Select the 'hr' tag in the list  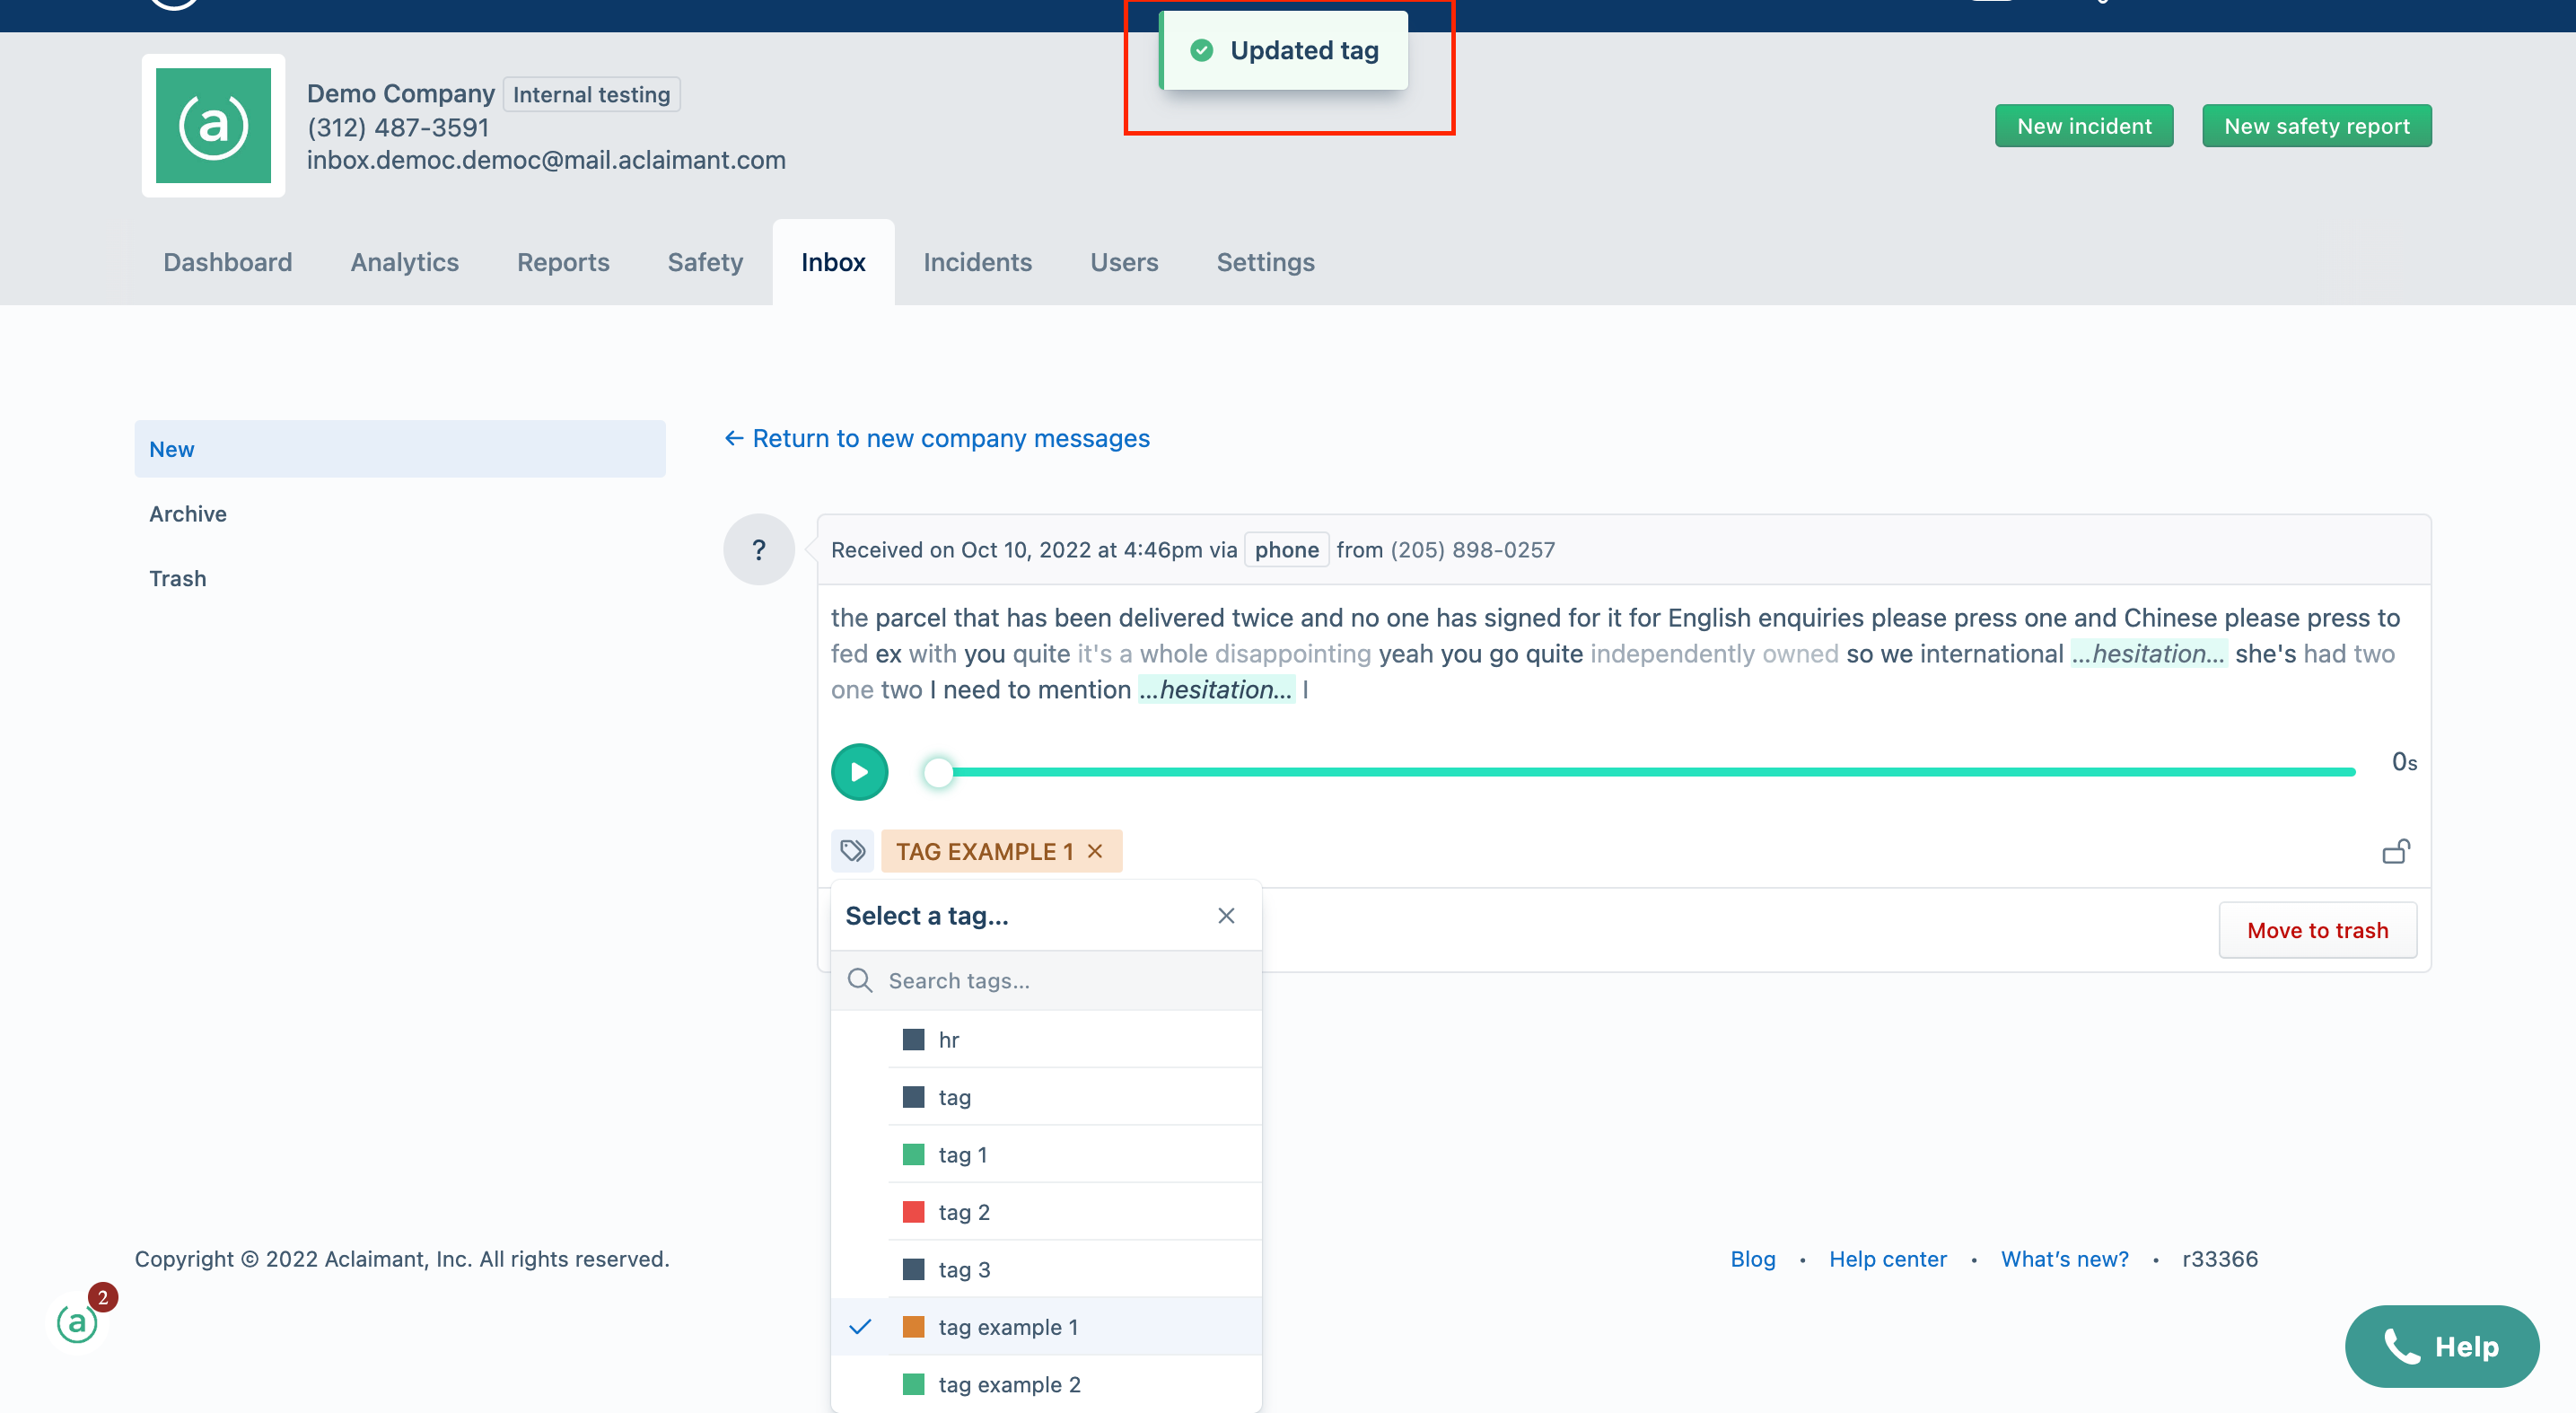click(946, 1039)
